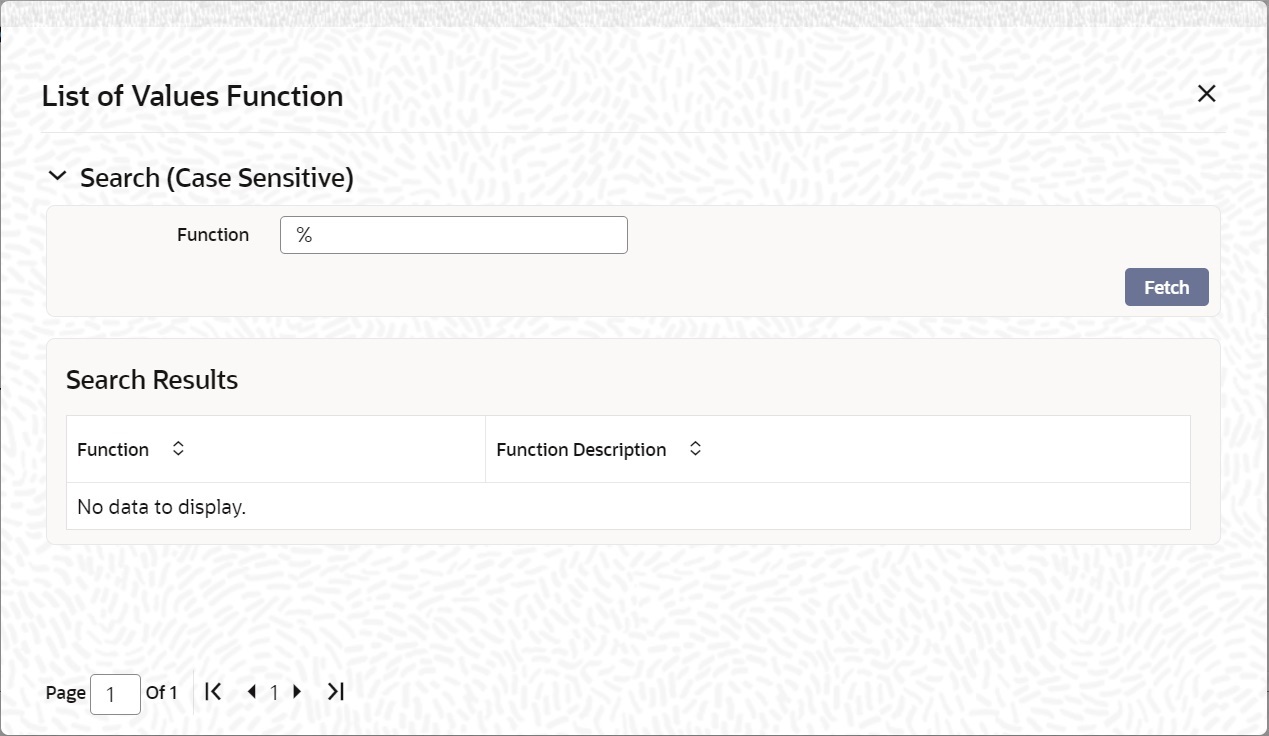Click the Search (Case Sensitive) heading text

click(x=217, y=178)
